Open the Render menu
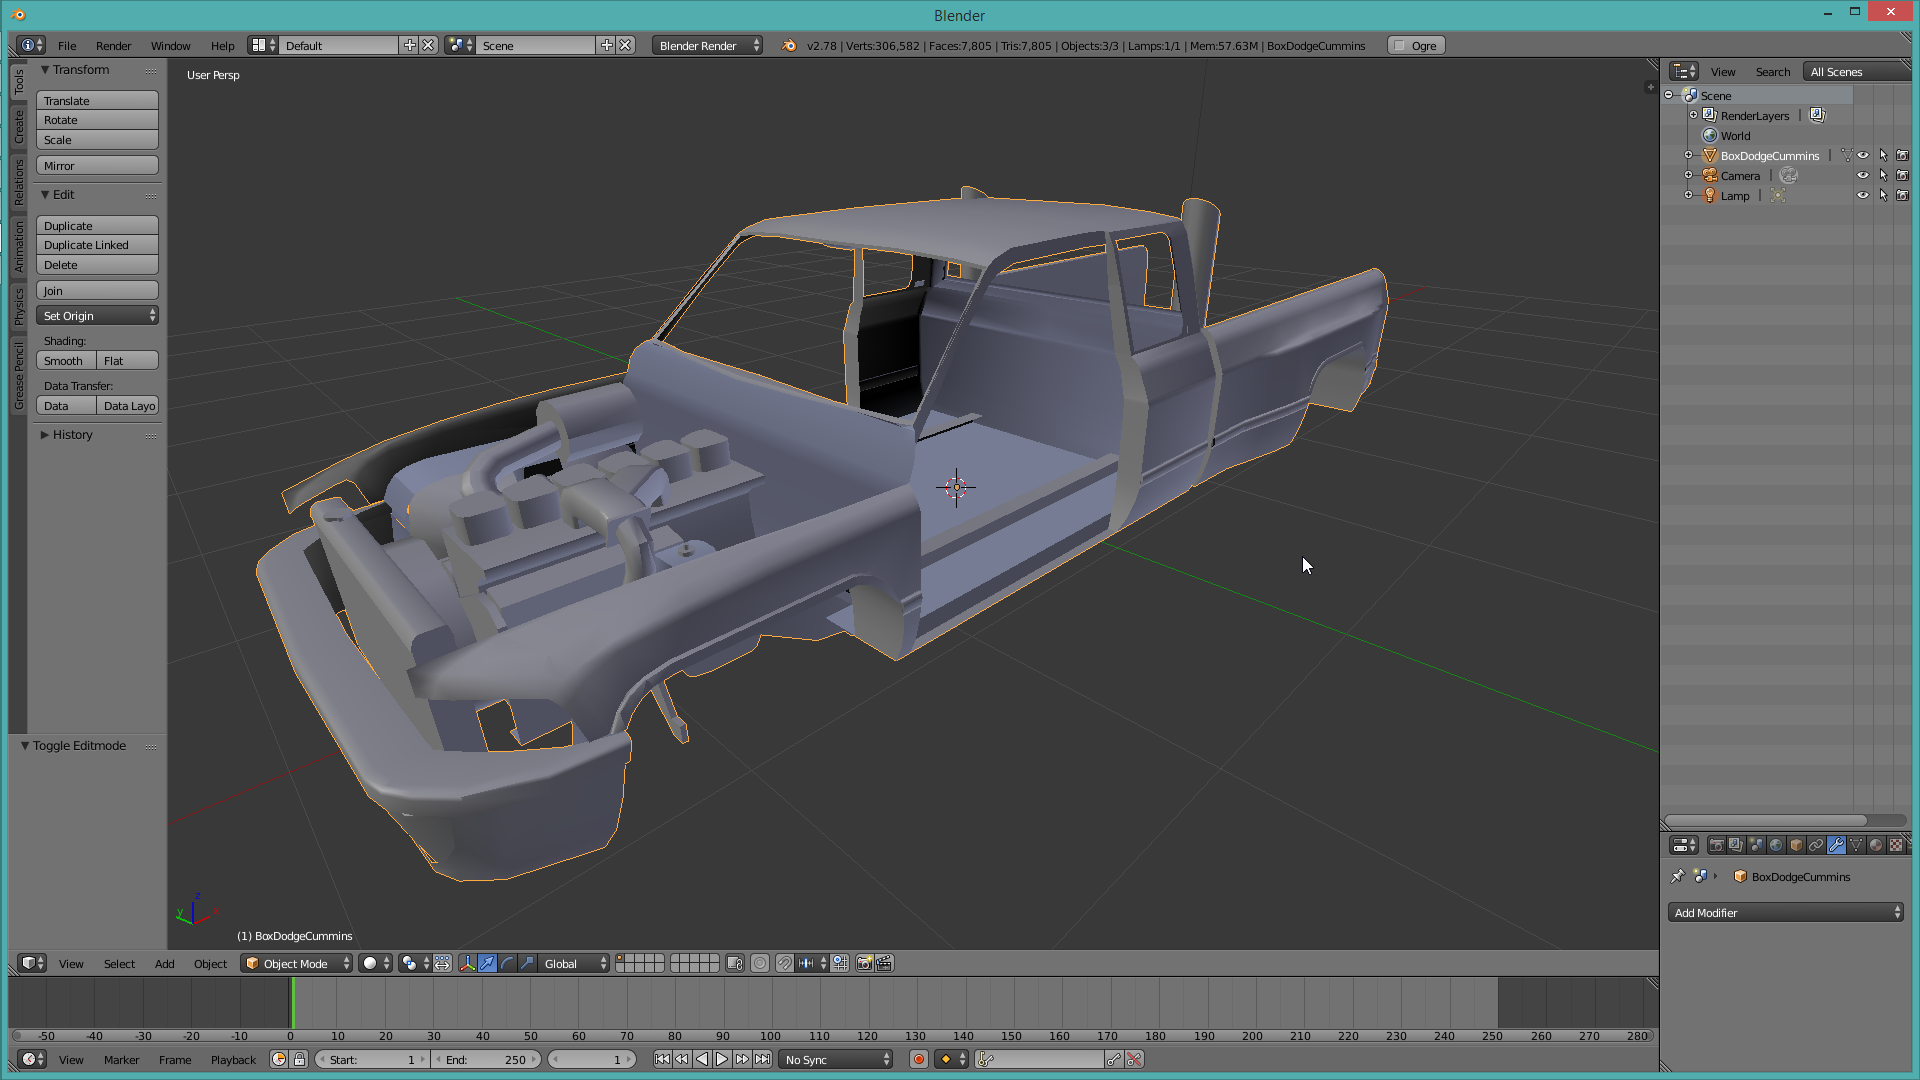This screenshot has width=1920, height=1080. 113,46
